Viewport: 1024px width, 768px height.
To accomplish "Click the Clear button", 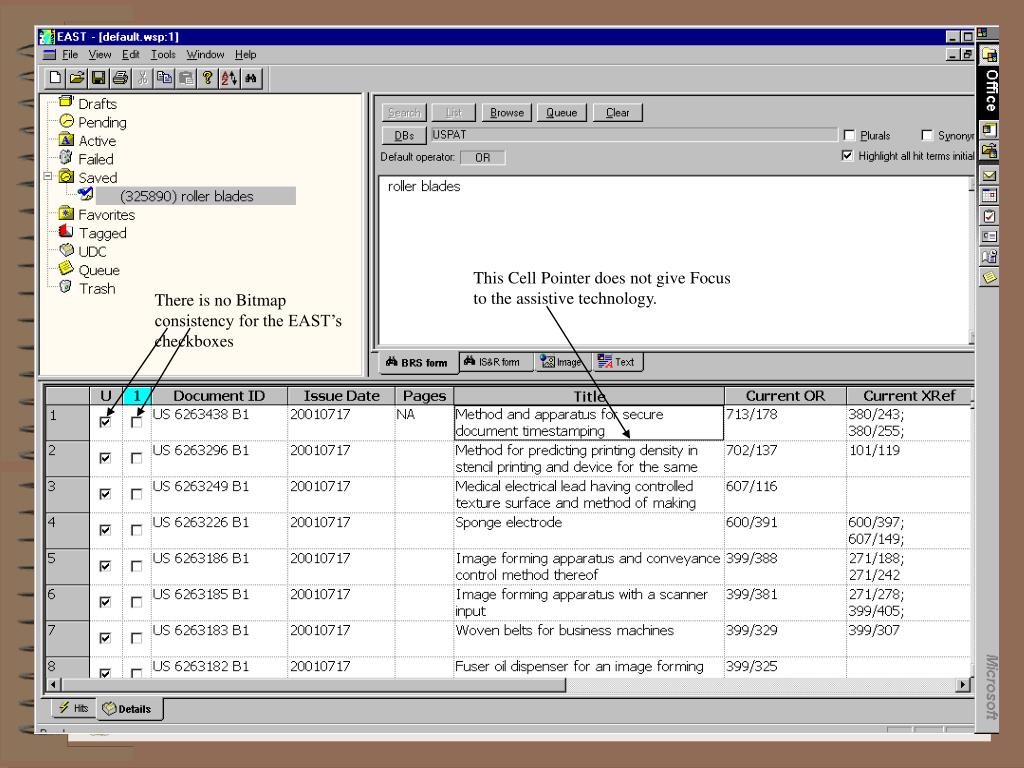I will coord(618,112).
